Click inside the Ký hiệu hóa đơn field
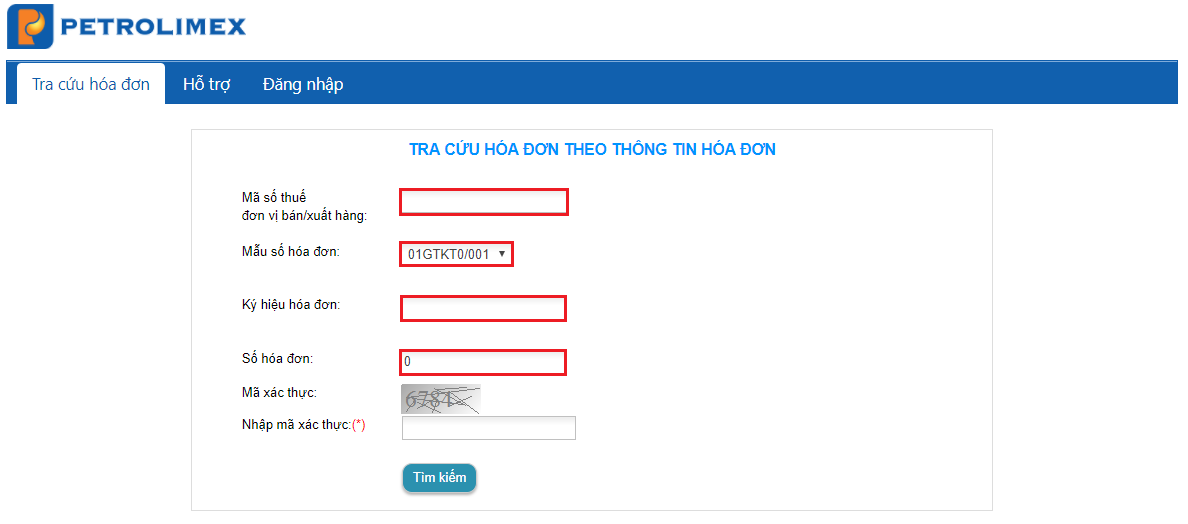The image size is (1188, 524). 483,309
